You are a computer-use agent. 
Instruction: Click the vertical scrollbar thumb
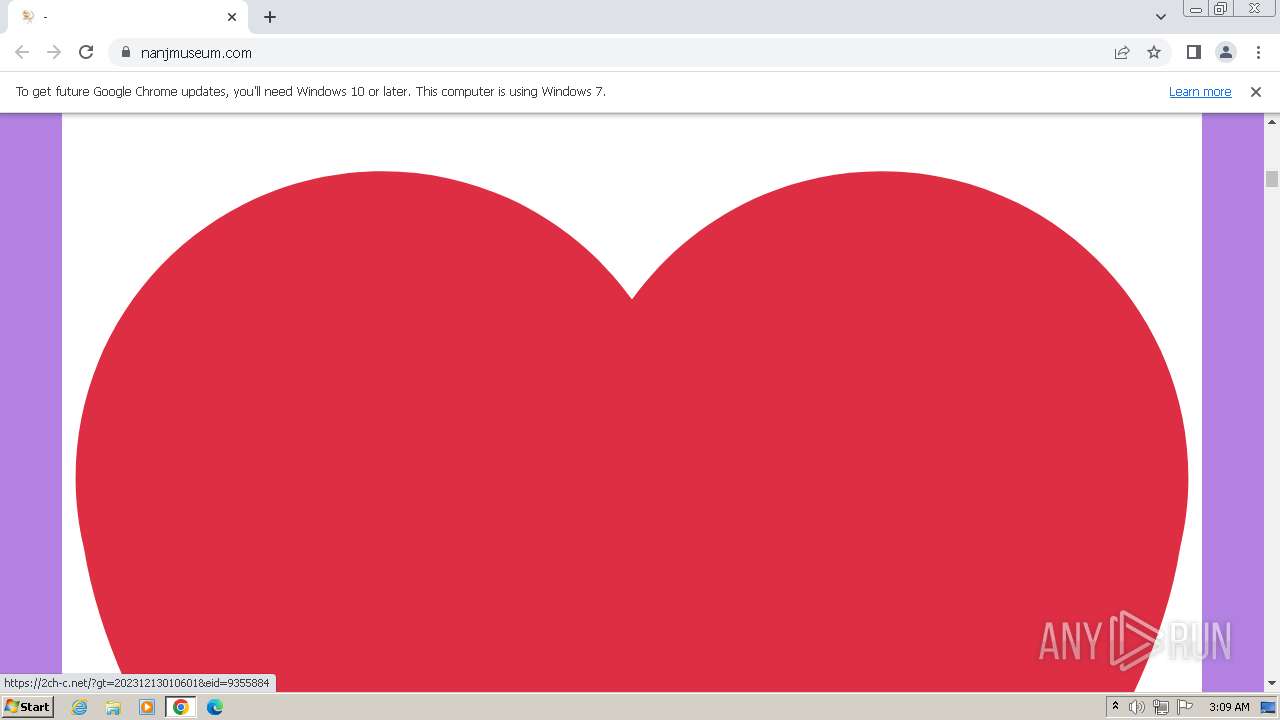(x=1272, y=179)
